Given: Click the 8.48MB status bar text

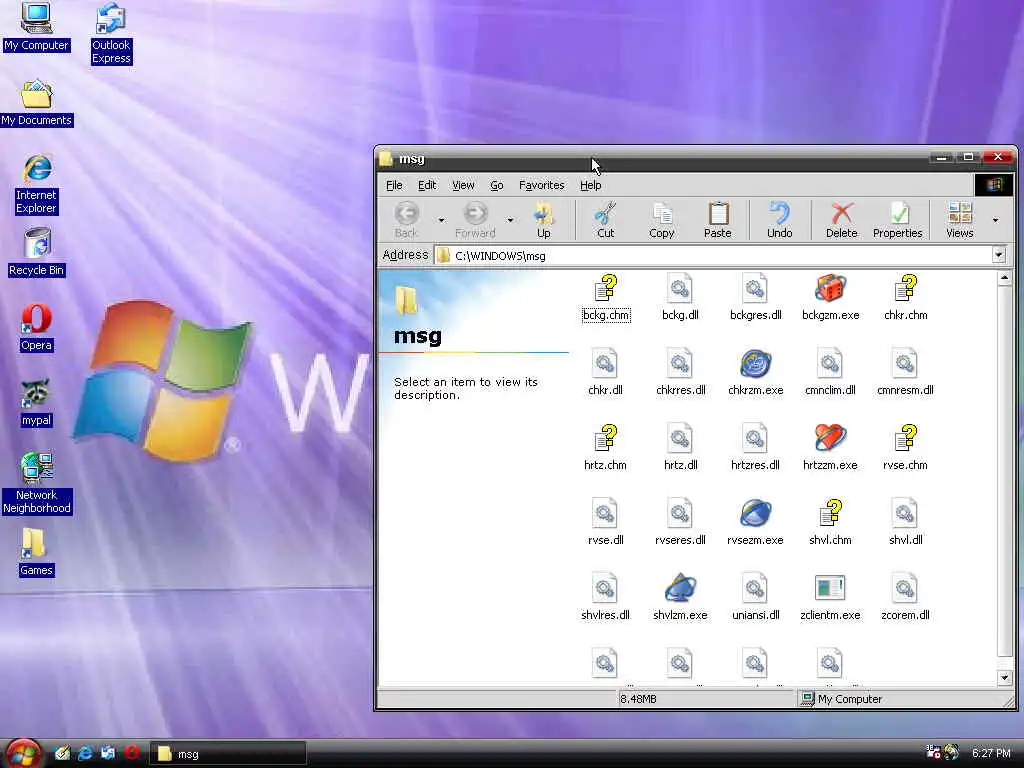Looking at the screenshot, I should 638,699.
